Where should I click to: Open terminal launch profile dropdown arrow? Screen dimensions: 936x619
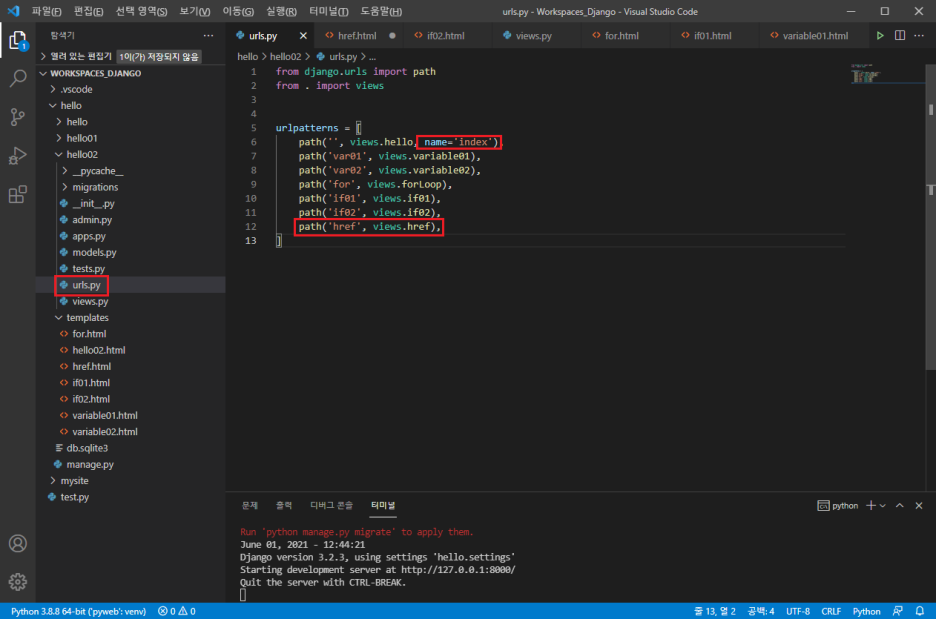coord(883,506)
